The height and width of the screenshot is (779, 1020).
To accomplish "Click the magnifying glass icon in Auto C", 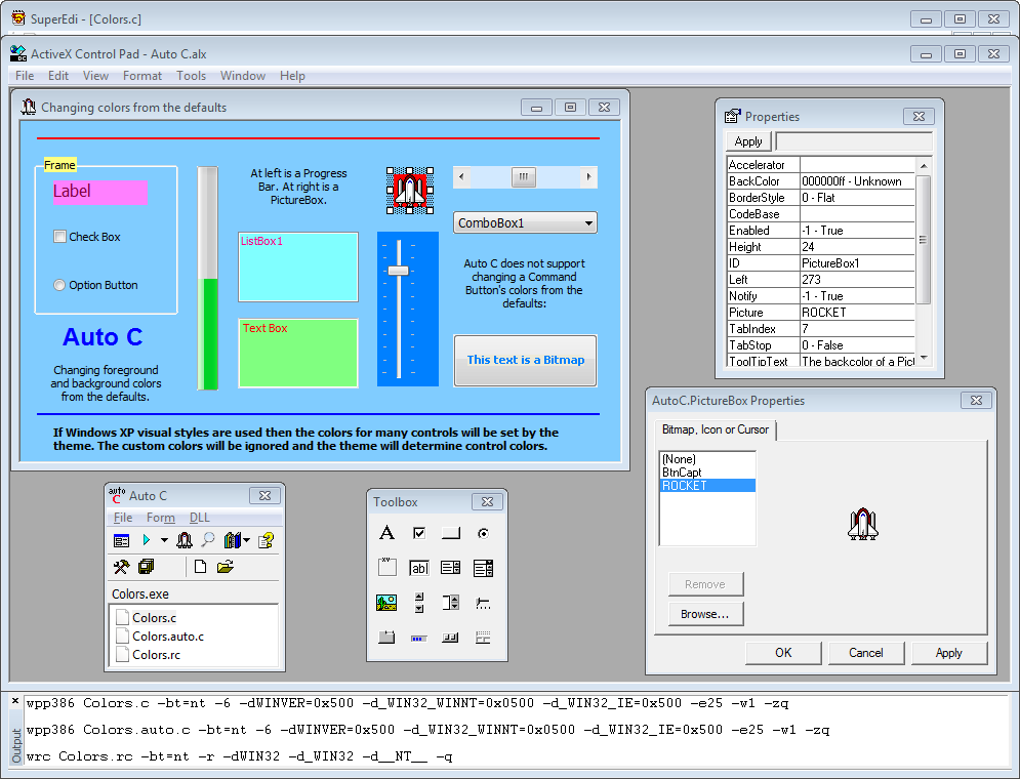I will [x=208, y=540].
